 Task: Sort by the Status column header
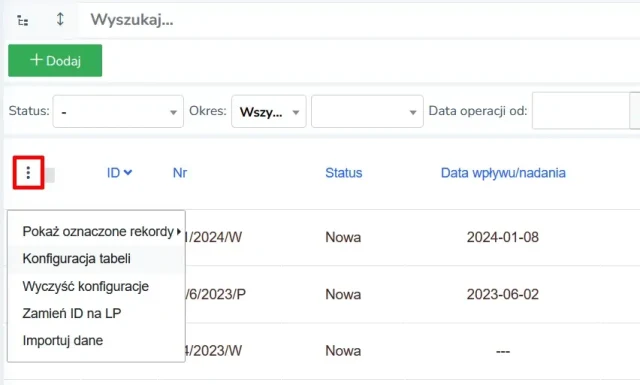(344, 173)
